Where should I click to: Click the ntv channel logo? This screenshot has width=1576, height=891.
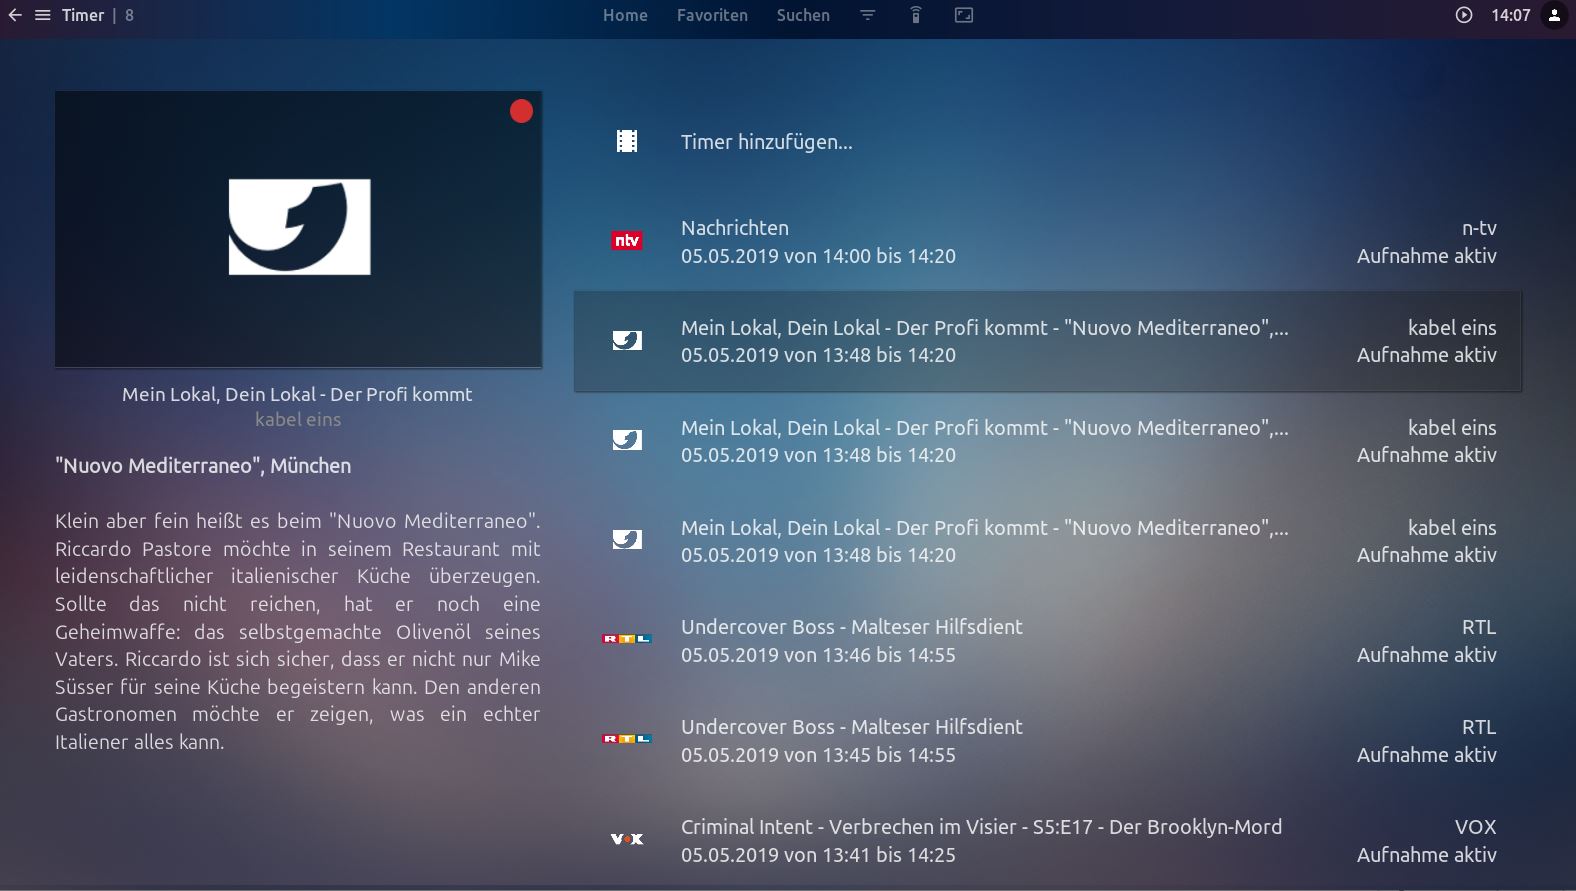click(627, 240)
